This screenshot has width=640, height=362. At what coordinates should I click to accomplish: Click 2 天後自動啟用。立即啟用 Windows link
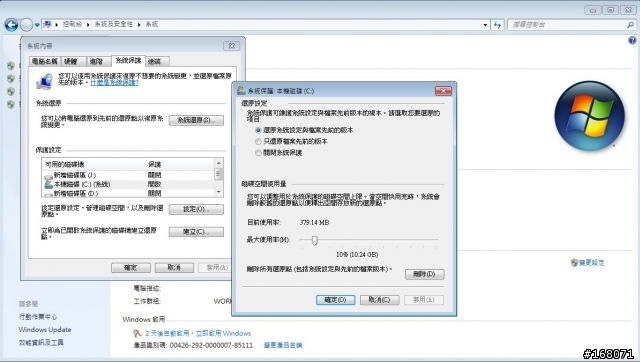coord(198,333)
